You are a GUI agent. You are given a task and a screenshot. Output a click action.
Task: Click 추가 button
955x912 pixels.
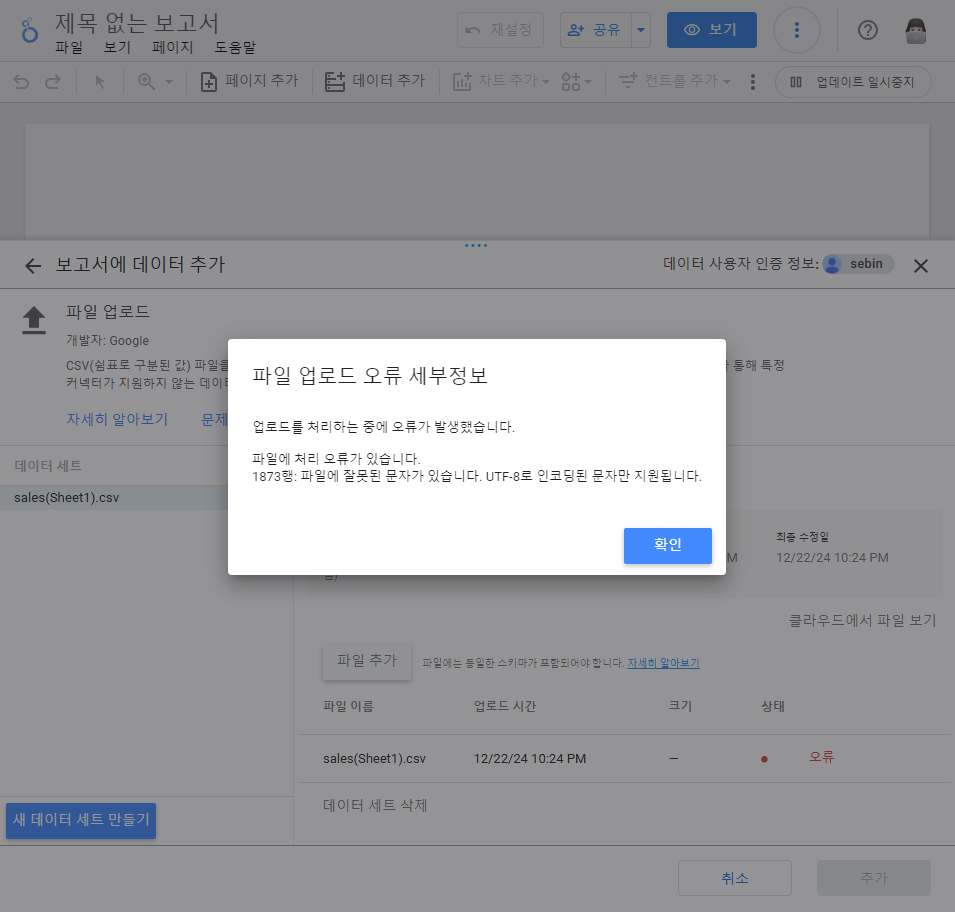873,878
